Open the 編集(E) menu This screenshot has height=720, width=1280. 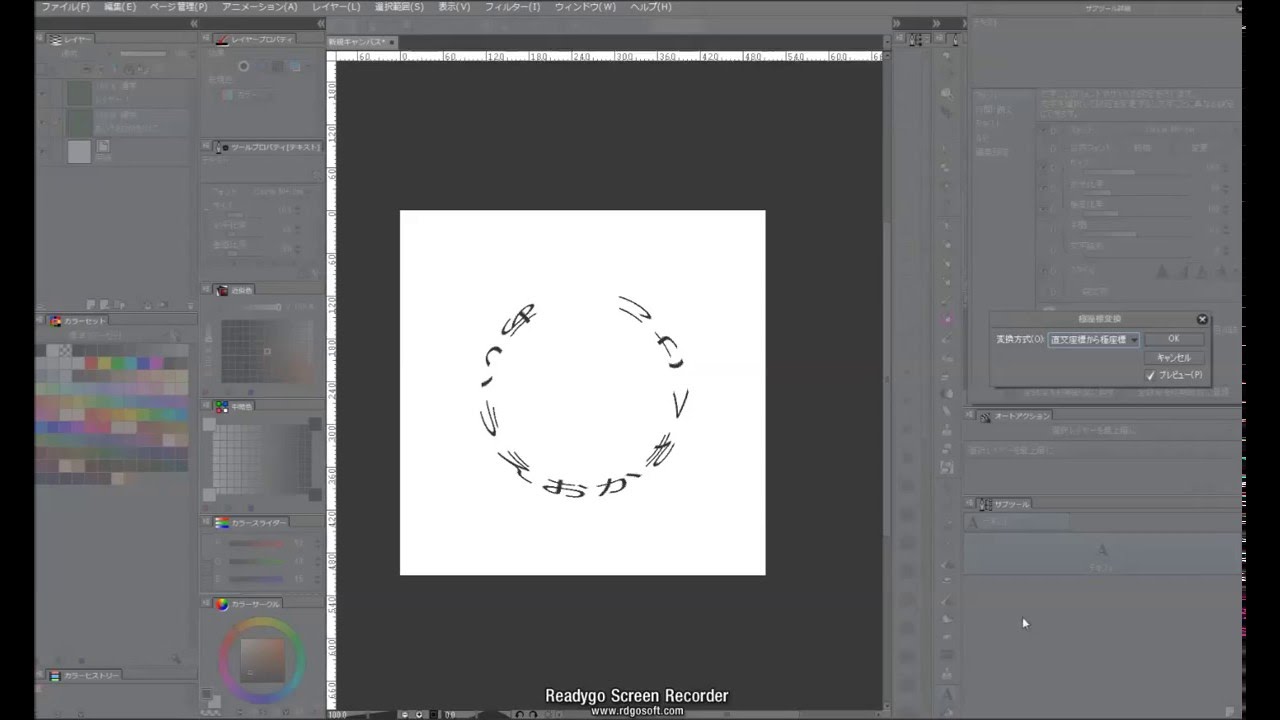point(120,7)
